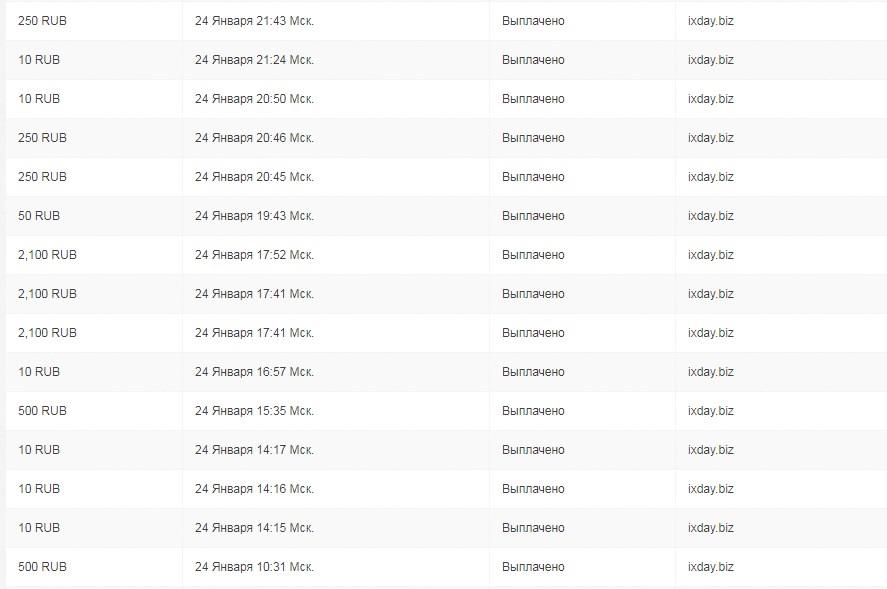Viewport: 887px width, 589px height.
Task: Click date 24 Января 17:52 Мск.
Action: [x=254, y=255]
